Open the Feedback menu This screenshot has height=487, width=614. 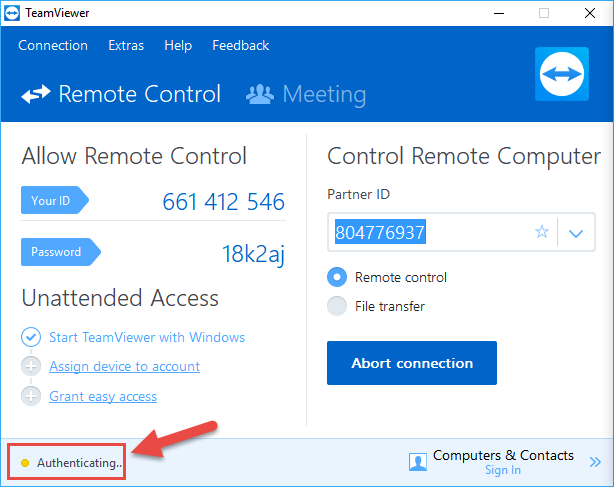240,45
